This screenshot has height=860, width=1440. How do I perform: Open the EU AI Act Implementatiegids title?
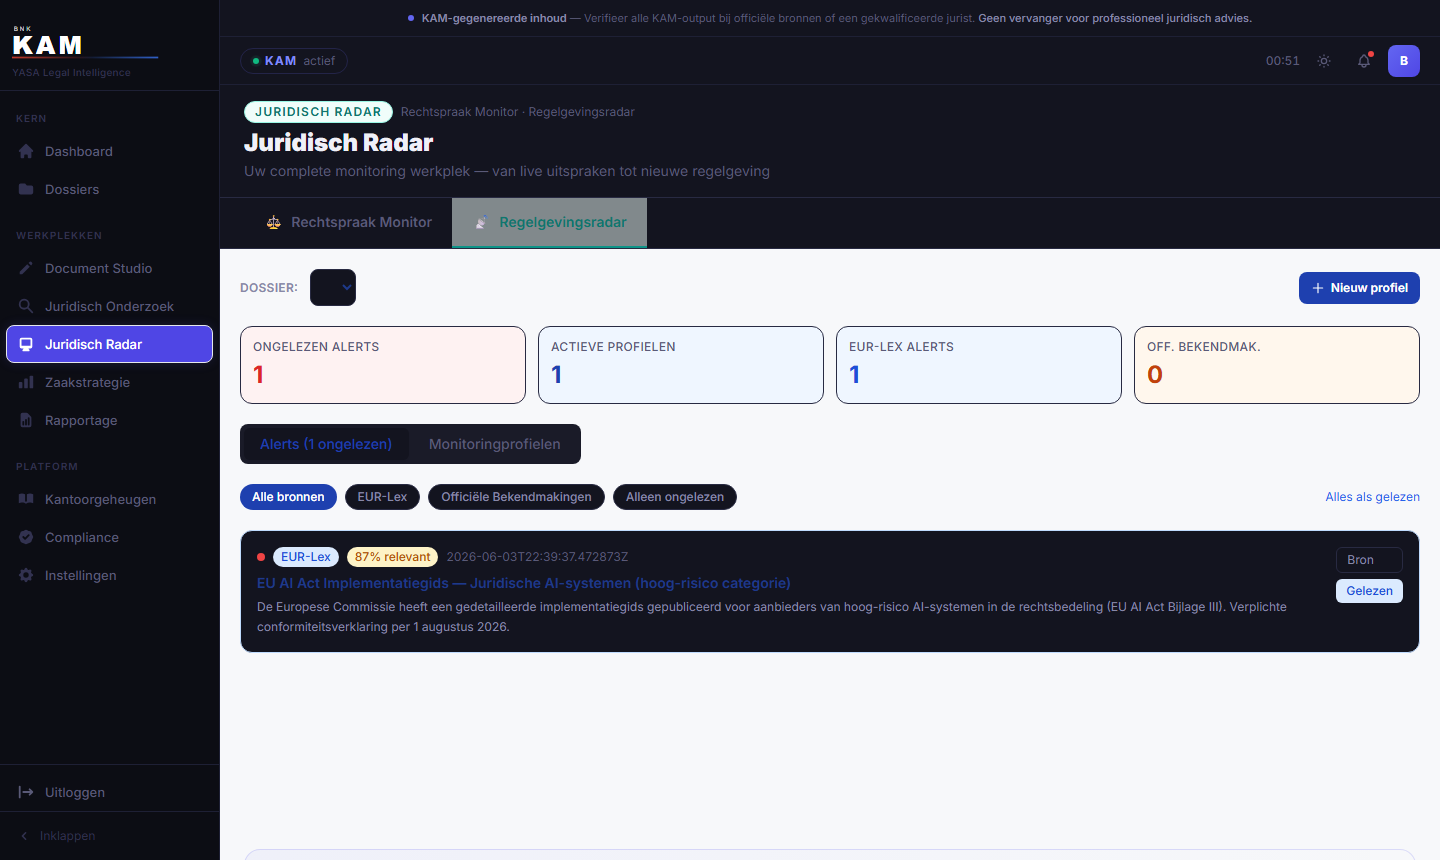click(x=524, y=583)
